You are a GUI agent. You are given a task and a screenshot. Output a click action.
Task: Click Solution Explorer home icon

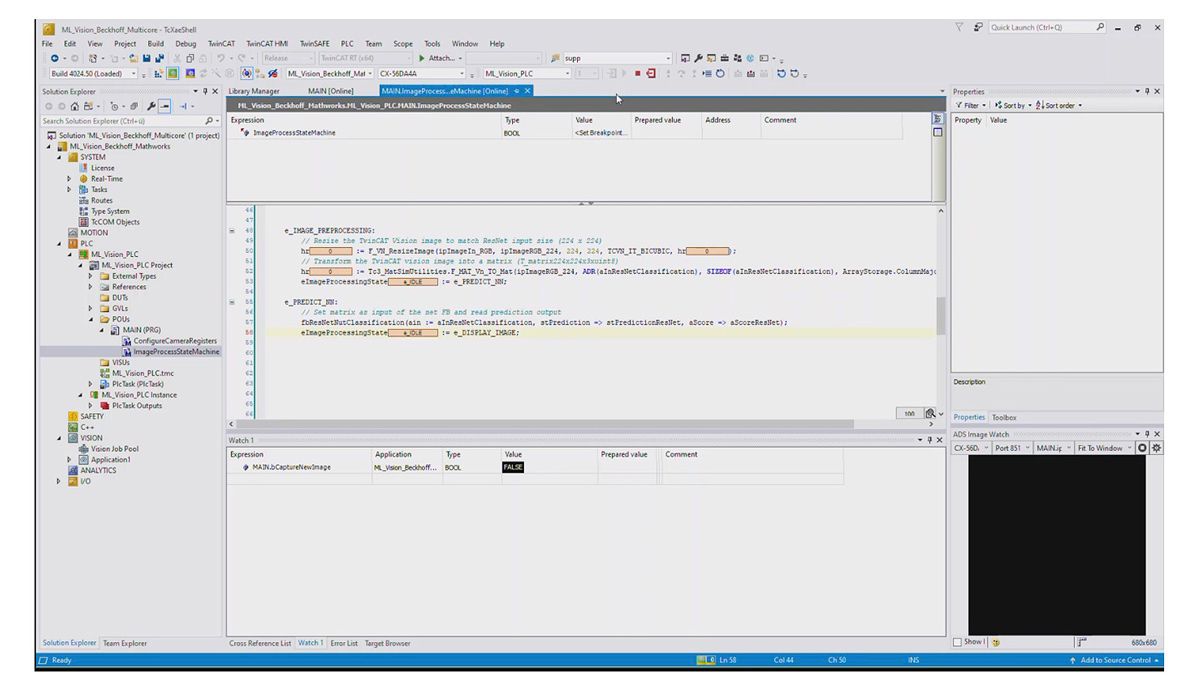76,106
